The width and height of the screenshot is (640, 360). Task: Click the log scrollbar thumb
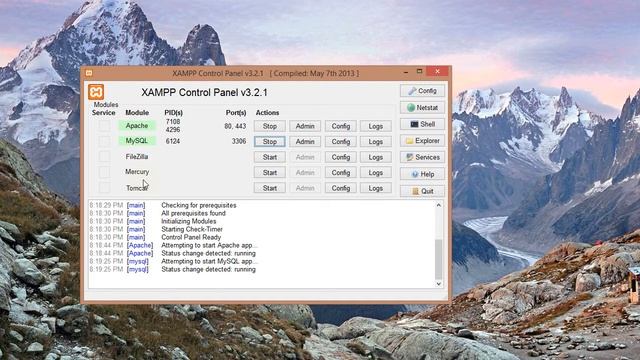[439, 259]
